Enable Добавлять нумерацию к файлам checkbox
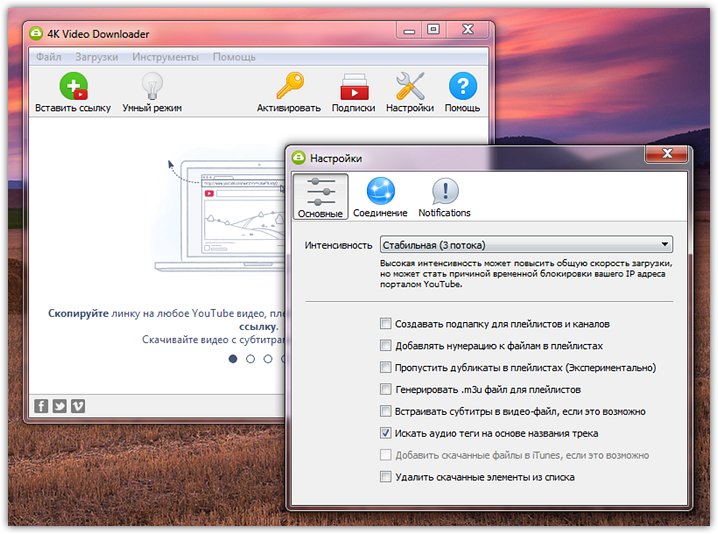This screenshot has width=718, height=534. [x=386, y=345]
